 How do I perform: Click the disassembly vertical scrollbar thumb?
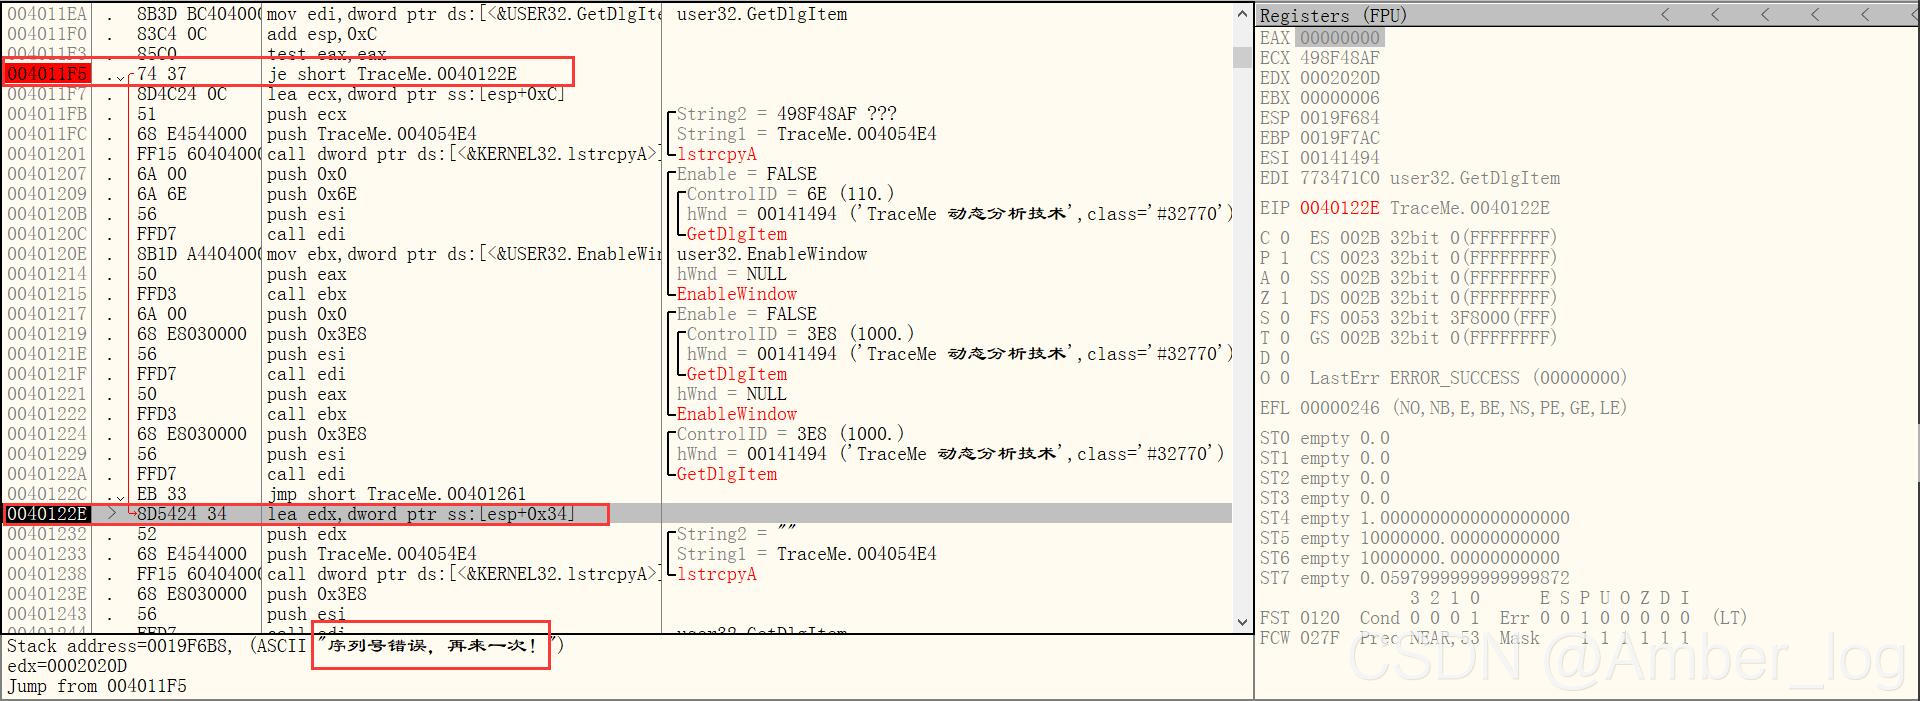[1243, 58]
